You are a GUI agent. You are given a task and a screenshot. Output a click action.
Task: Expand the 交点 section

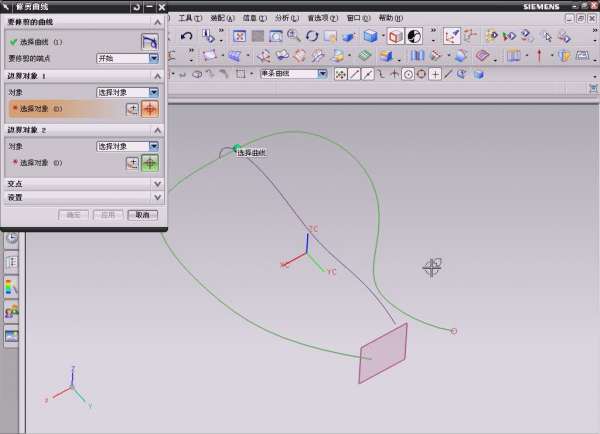82,184
